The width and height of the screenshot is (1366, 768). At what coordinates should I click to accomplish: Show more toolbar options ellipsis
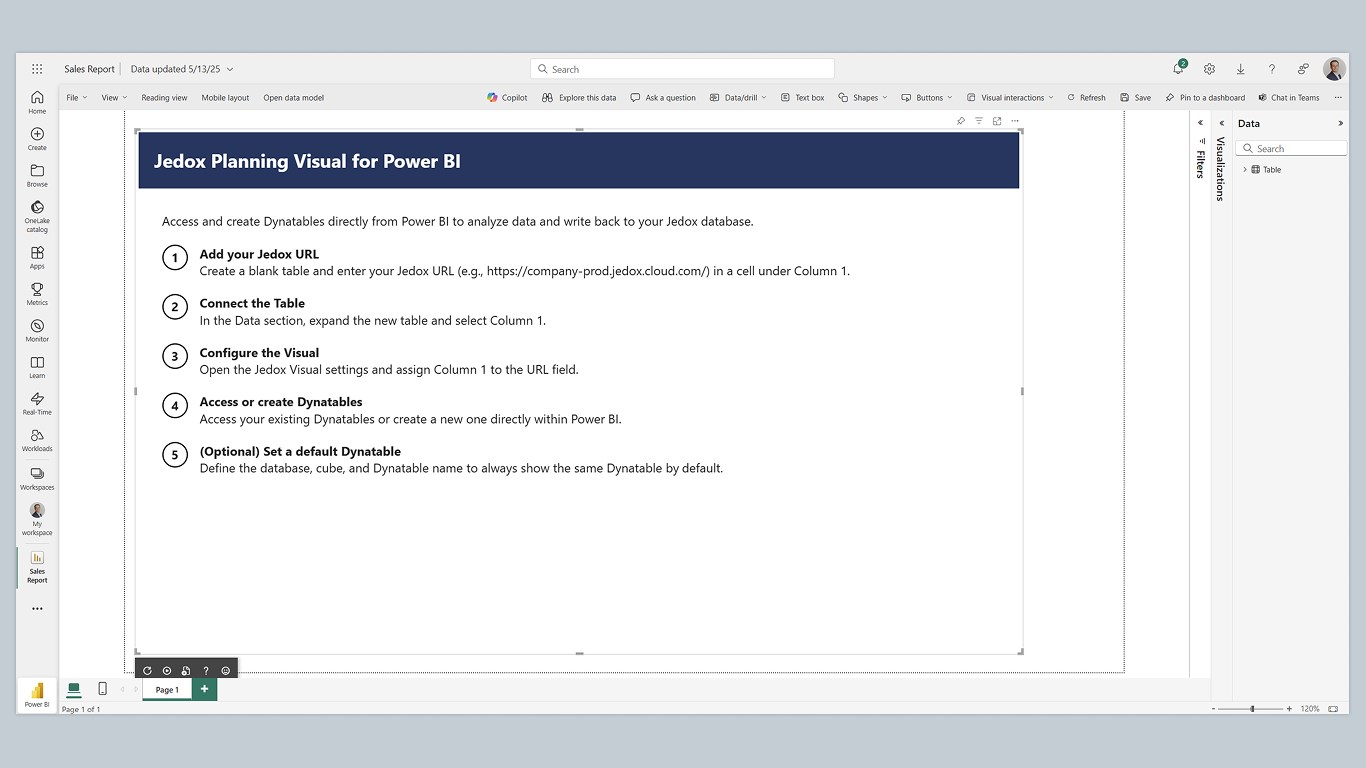(x=1338, y=98)
